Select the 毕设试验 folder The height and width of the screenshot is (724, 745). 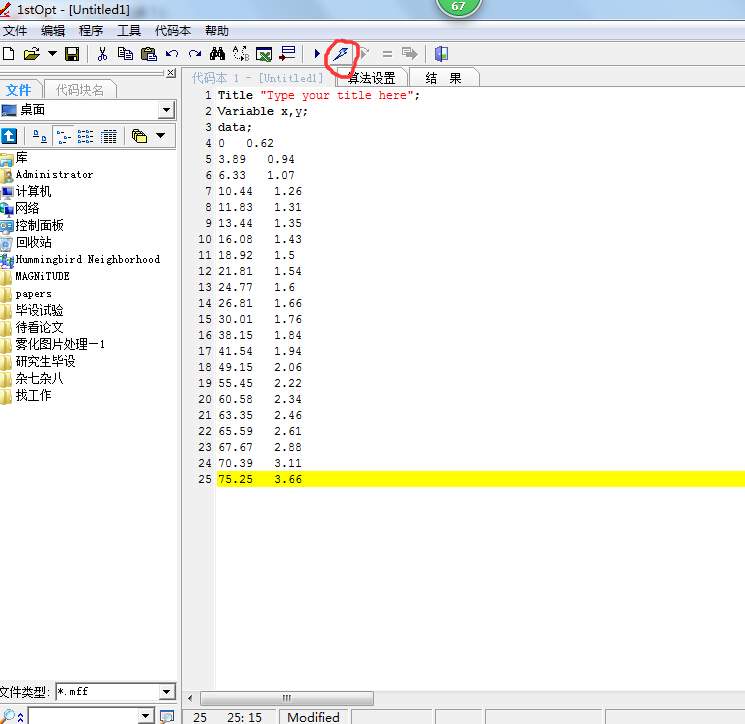(39, 310)
